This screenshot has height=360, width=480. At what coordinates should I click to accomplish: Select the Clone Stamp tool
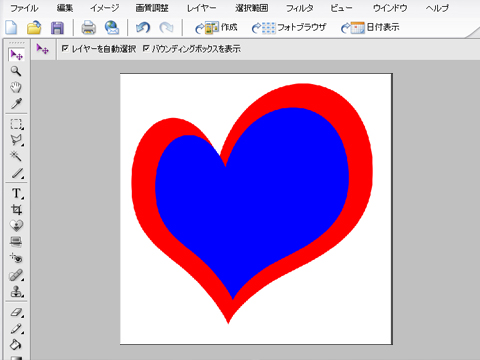(16, 292)
